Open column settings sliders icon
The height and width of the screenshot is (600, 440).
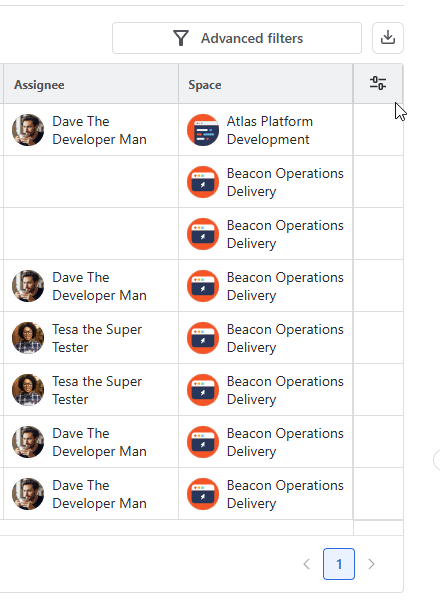(x=378, y=83)
